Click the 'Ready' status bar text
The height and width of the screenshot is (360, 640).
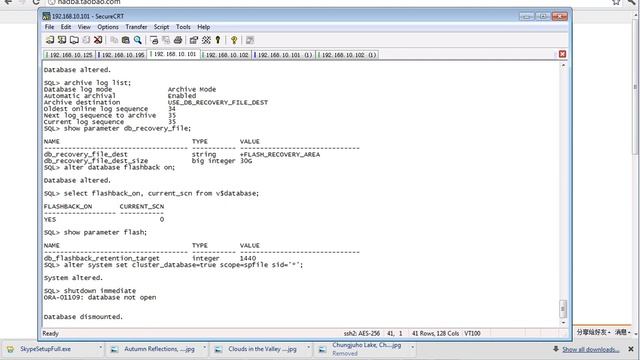[x=51, y=333]
